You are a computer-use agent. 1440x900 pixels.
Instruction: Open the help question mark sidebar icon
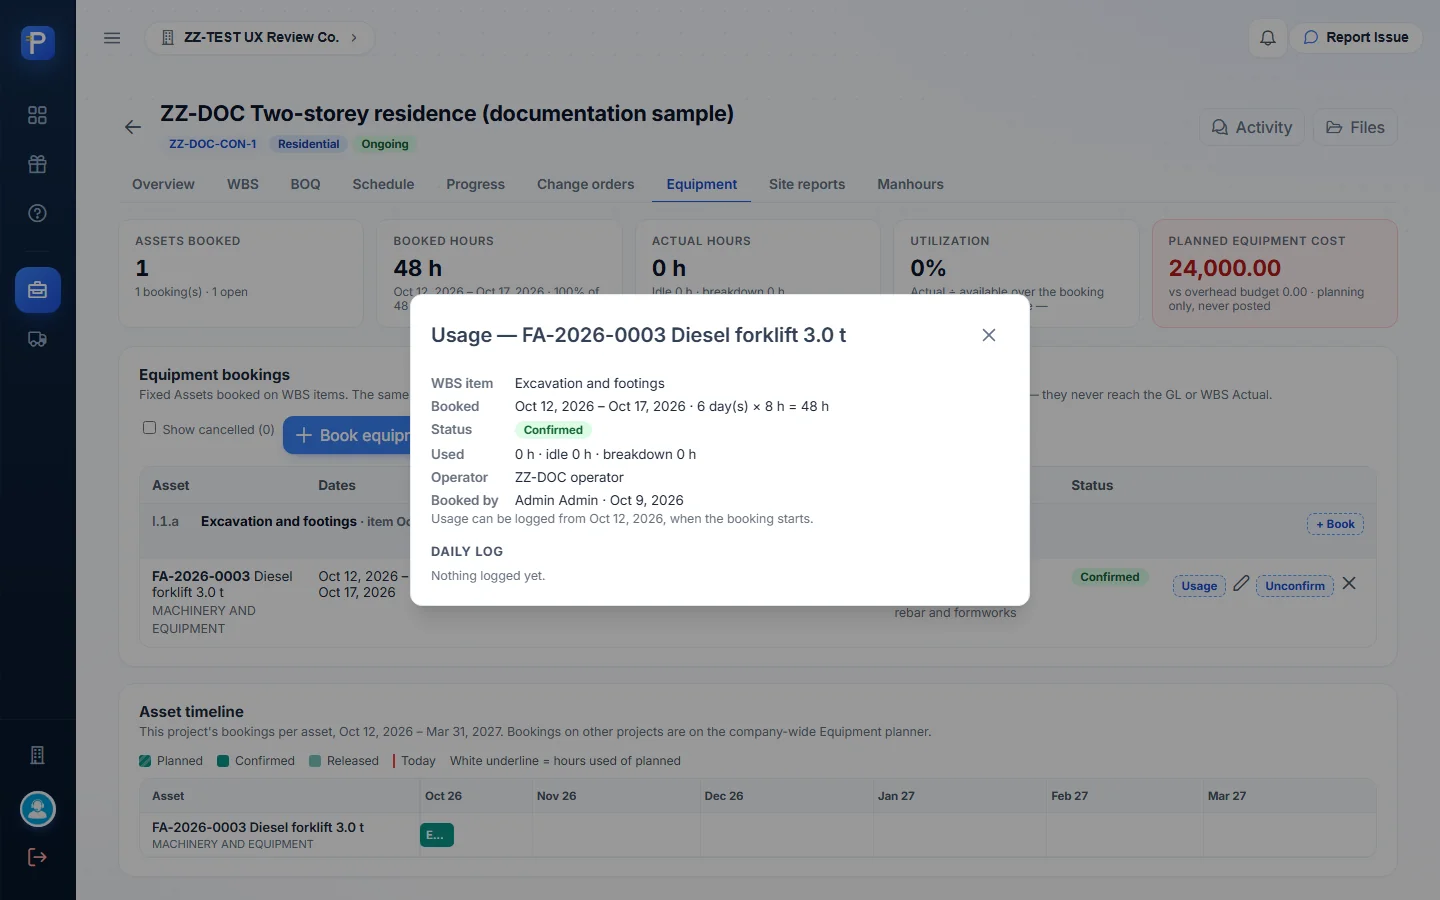pos(37,213)
